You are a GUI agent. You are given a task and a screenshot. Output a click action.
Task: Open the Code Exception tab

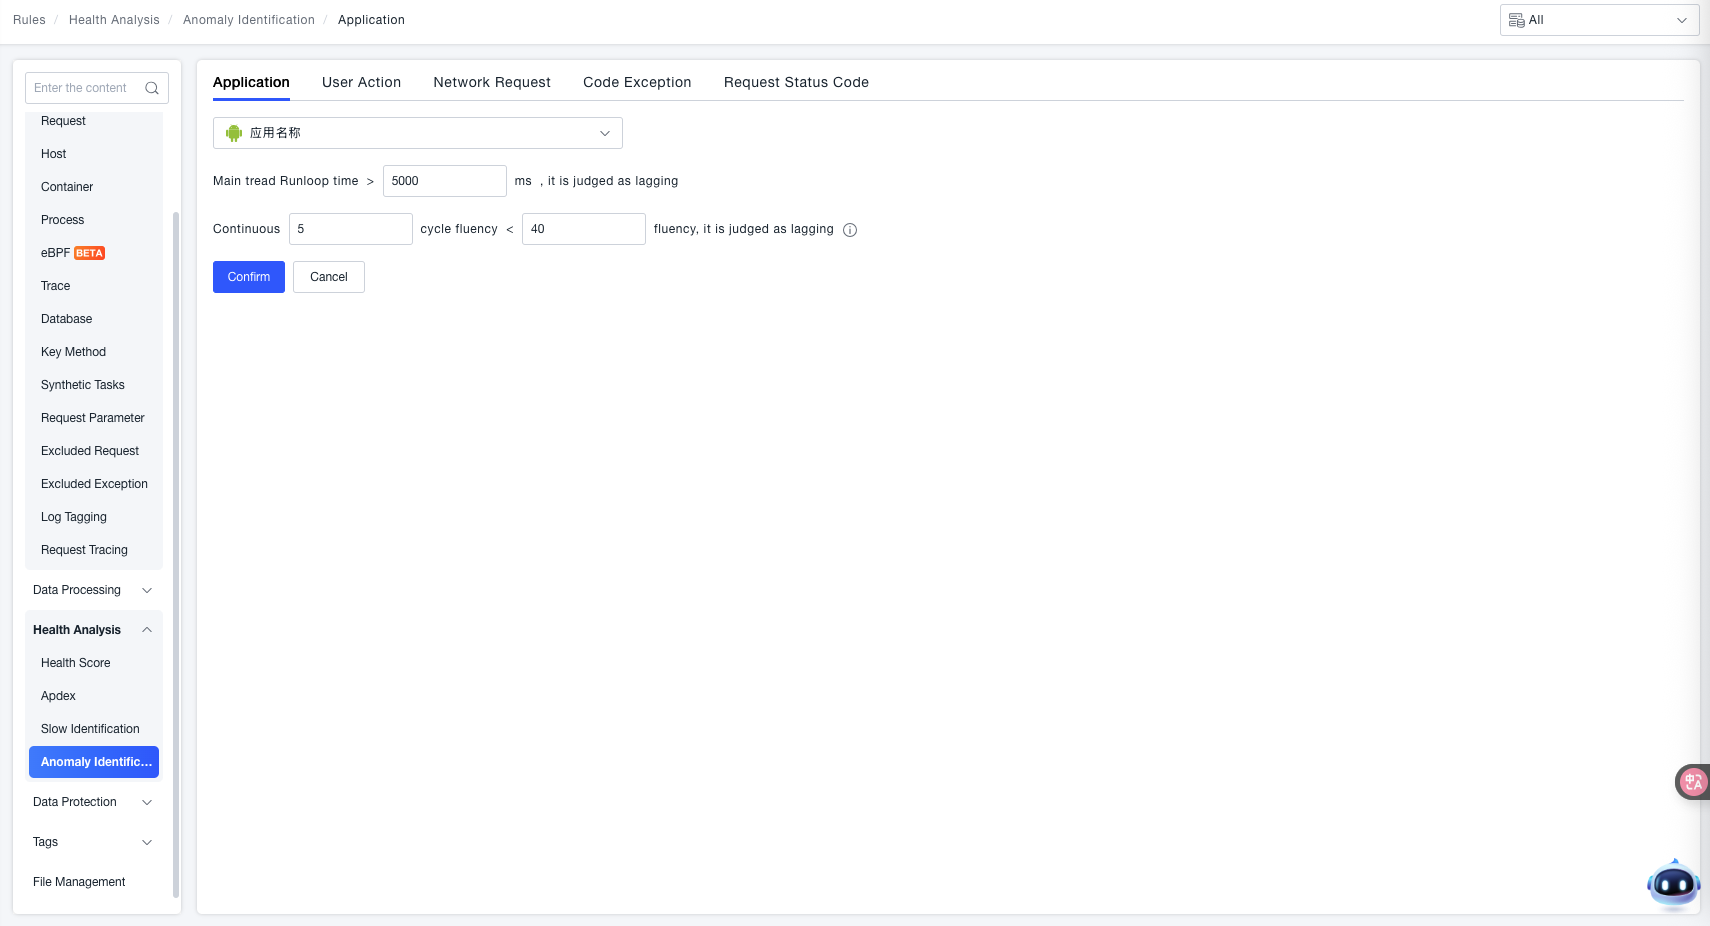click(x=637, y=82)
